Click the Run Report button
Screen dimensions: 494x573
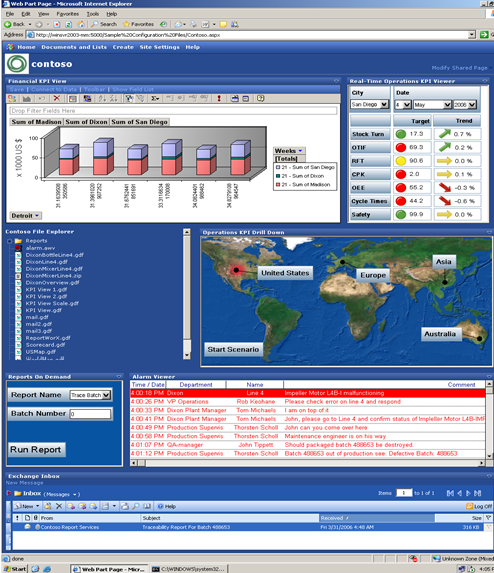point(36,449)
